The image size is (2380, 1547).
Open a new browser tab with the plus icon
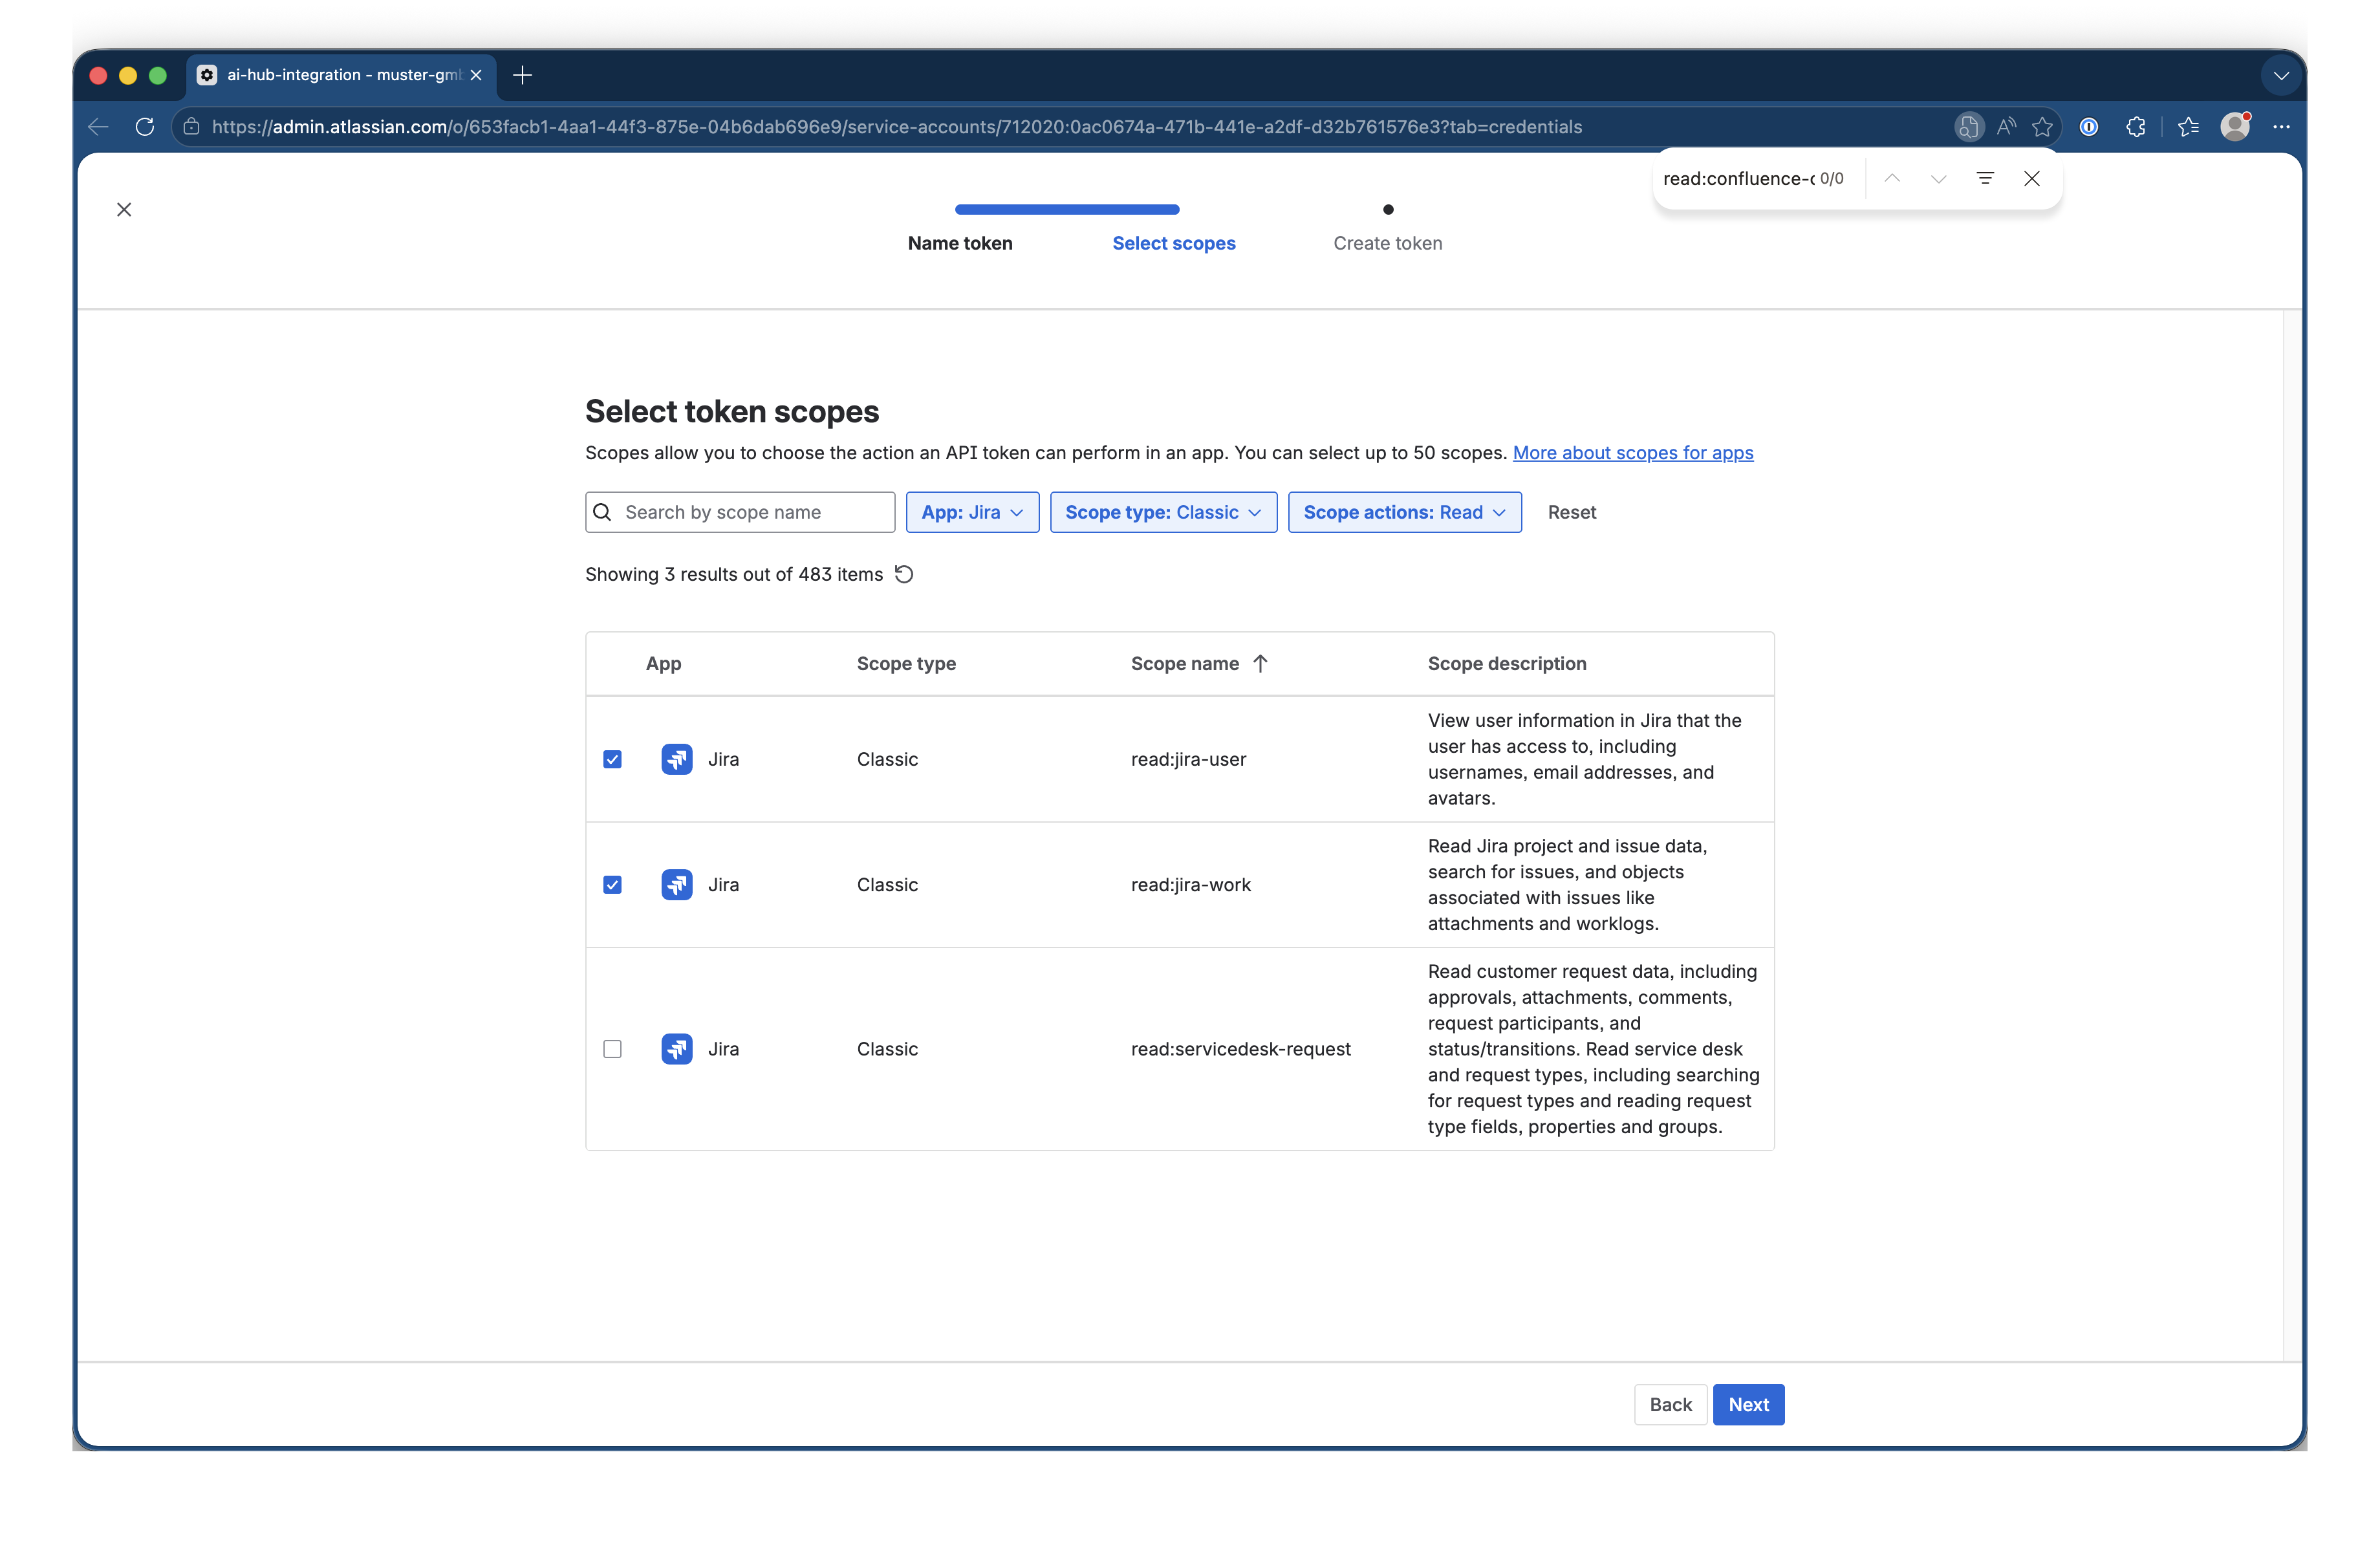coord(522,75)
